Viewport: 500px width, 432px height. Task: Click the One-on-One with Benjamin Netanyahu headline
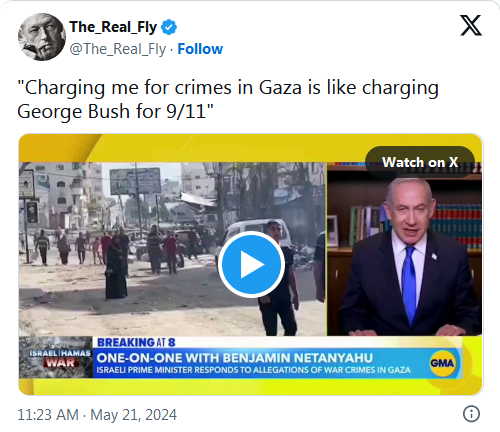click(x=234, y=358)
